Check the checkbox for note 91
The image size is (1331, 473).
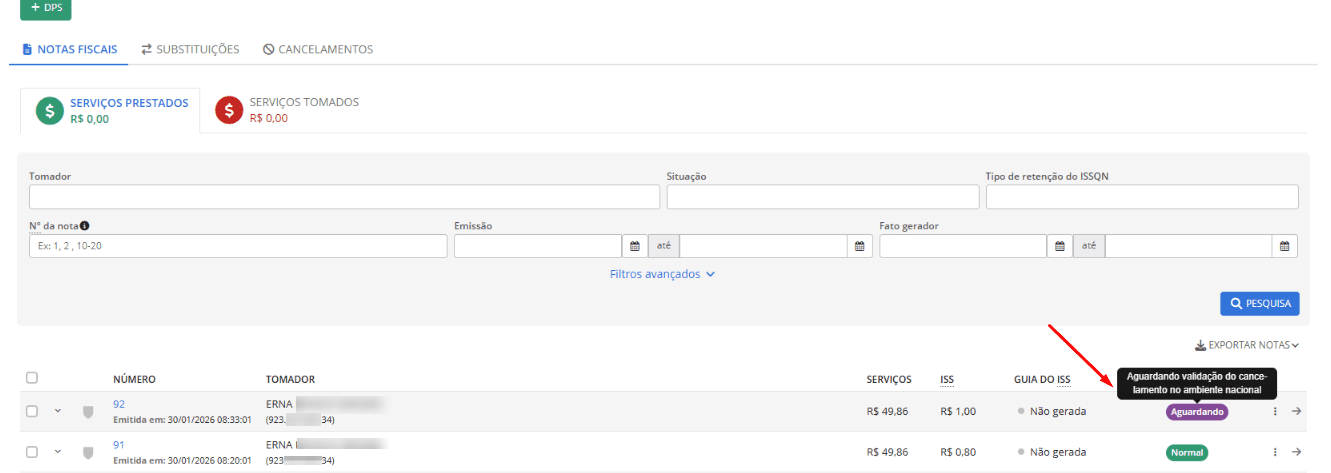(32, 452)
